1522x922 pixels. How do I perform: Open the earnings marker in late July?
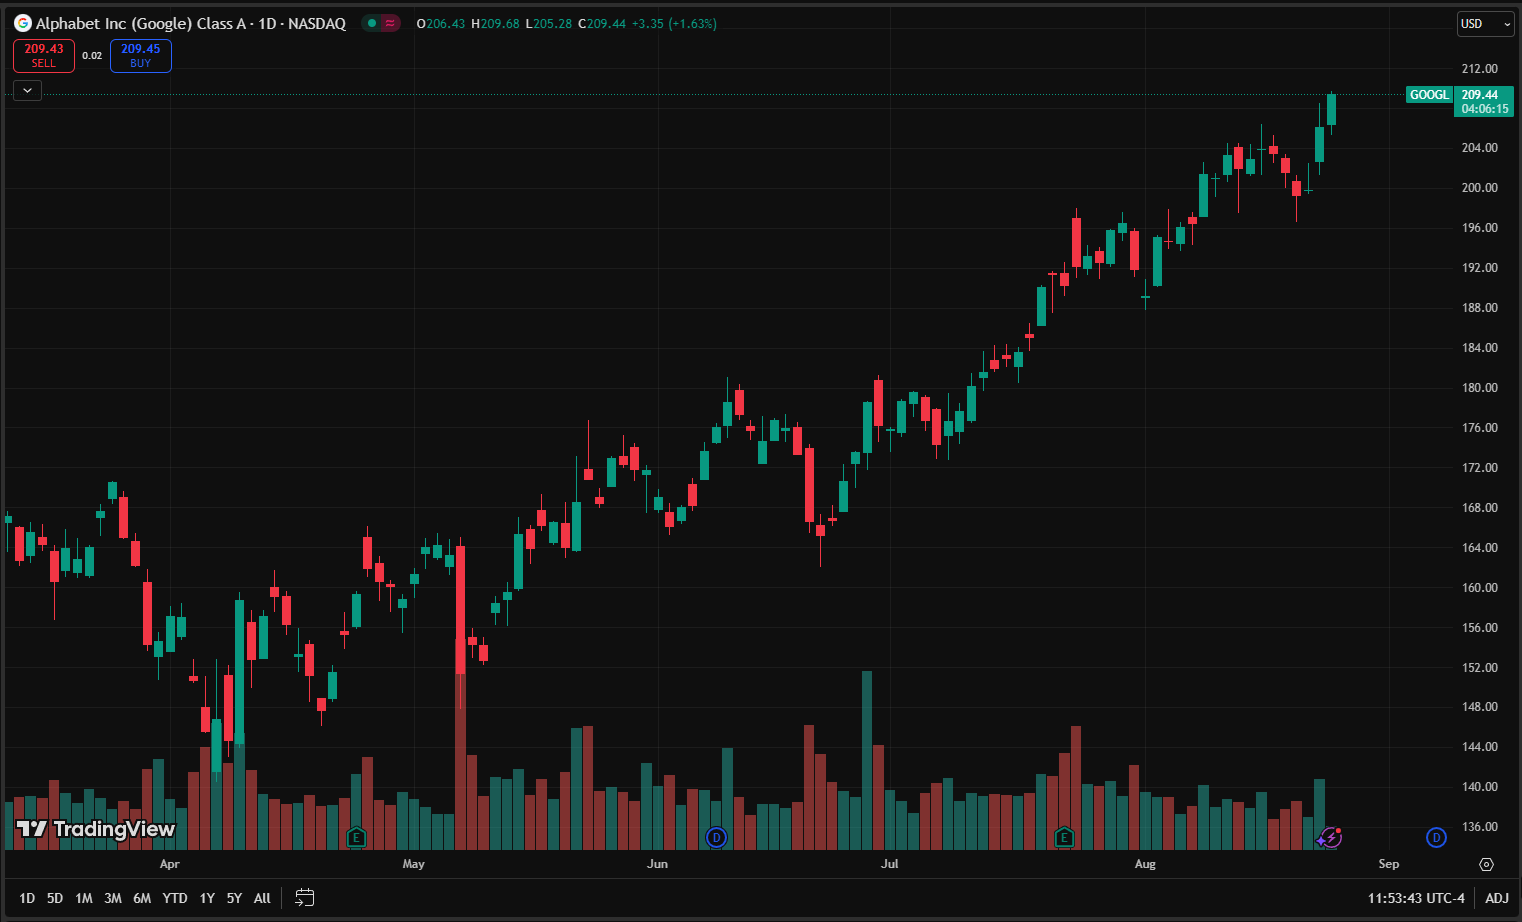1064,837
